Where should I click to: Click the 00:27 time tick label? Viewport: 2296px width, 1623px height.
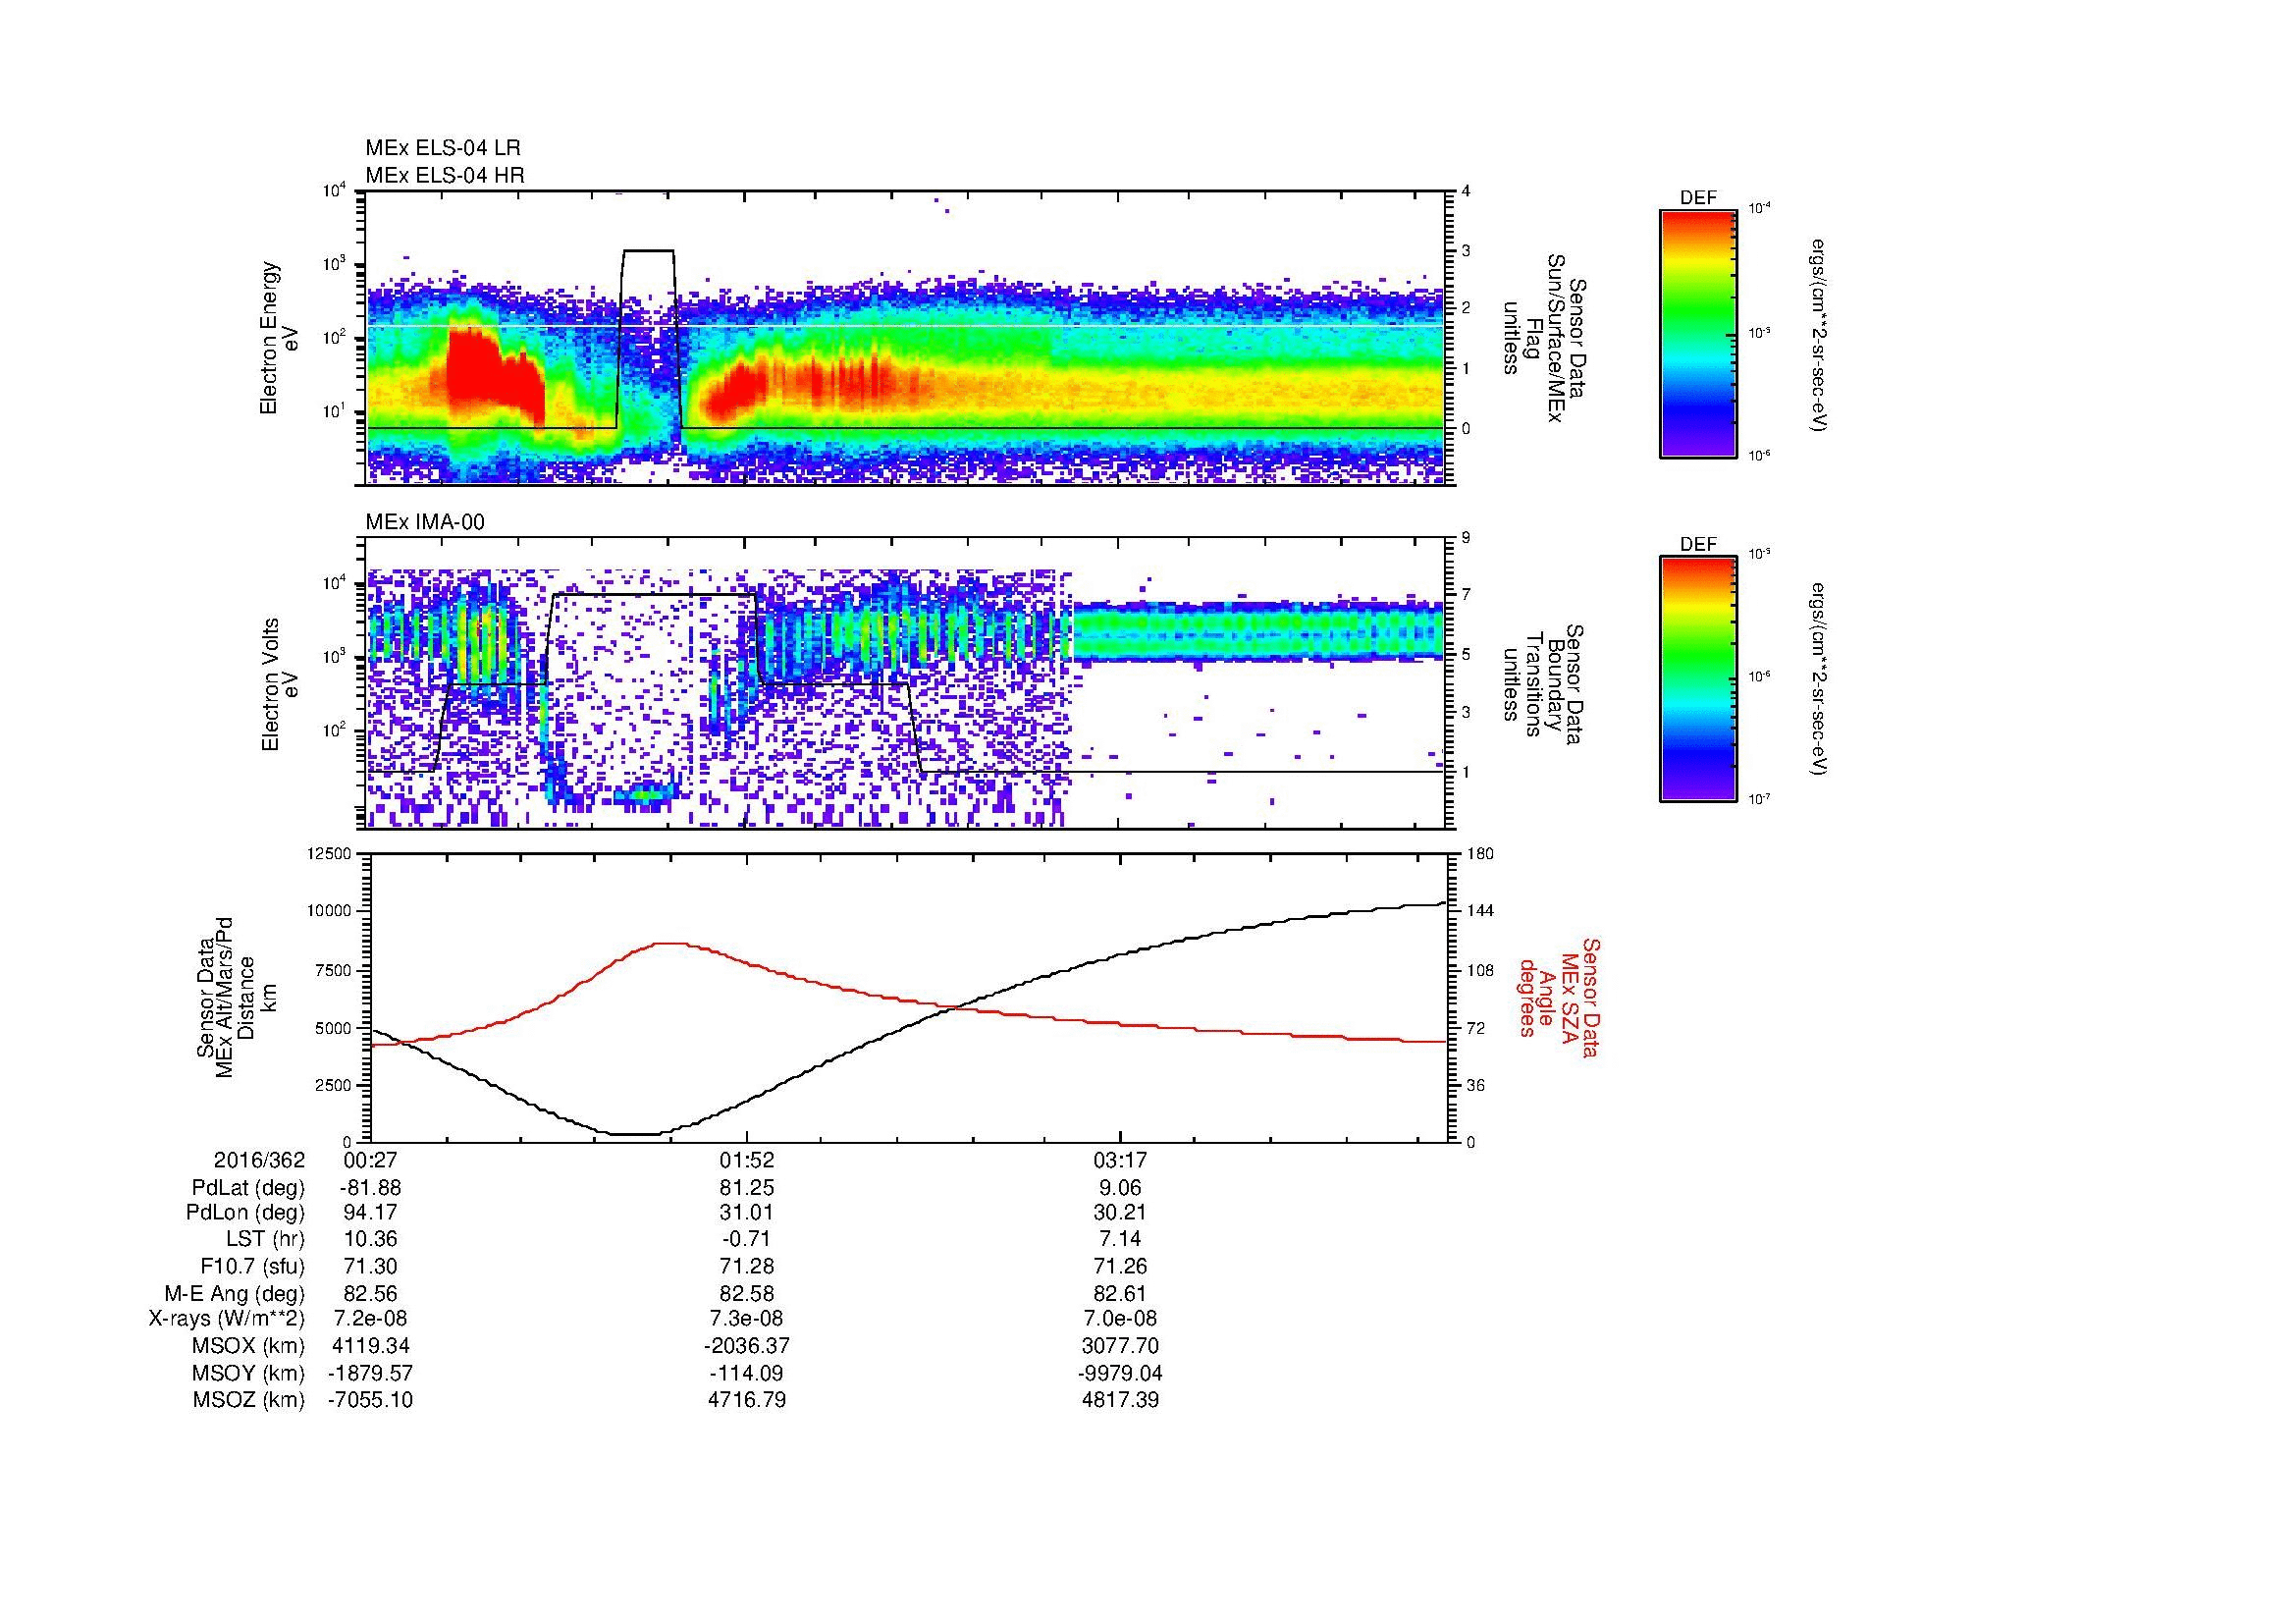[371, 1160]
